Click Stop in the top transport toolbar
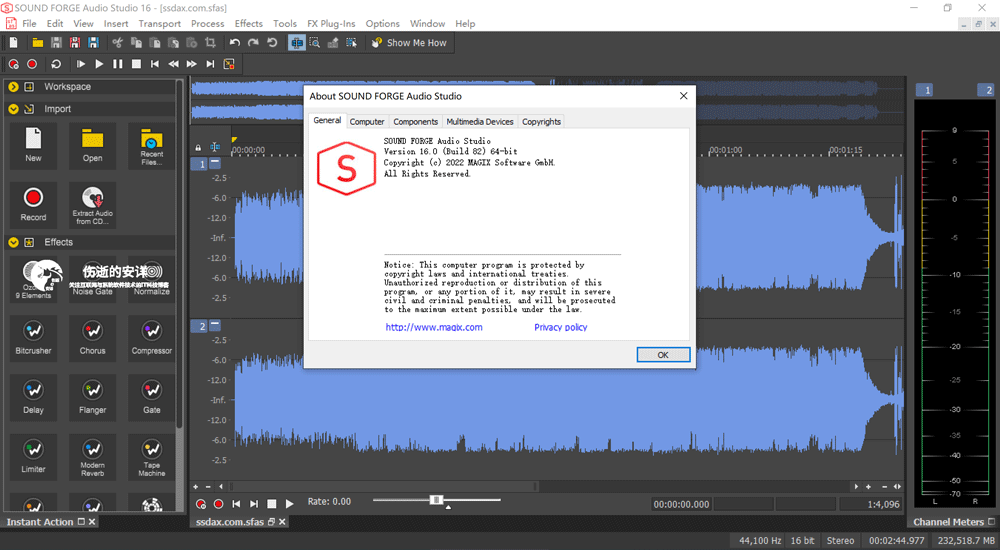This screenshot has height=550, width=1000. [136, 64]
